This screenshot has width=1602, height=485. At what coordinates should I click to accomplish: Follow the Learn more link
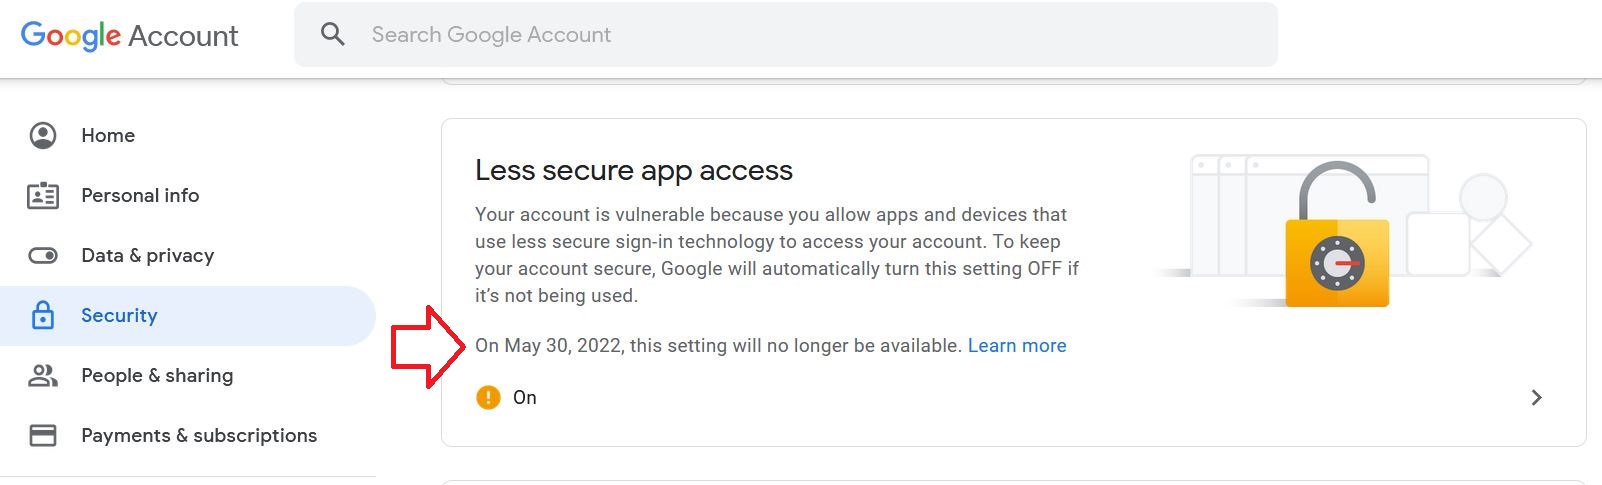(x=1017, y=345)
